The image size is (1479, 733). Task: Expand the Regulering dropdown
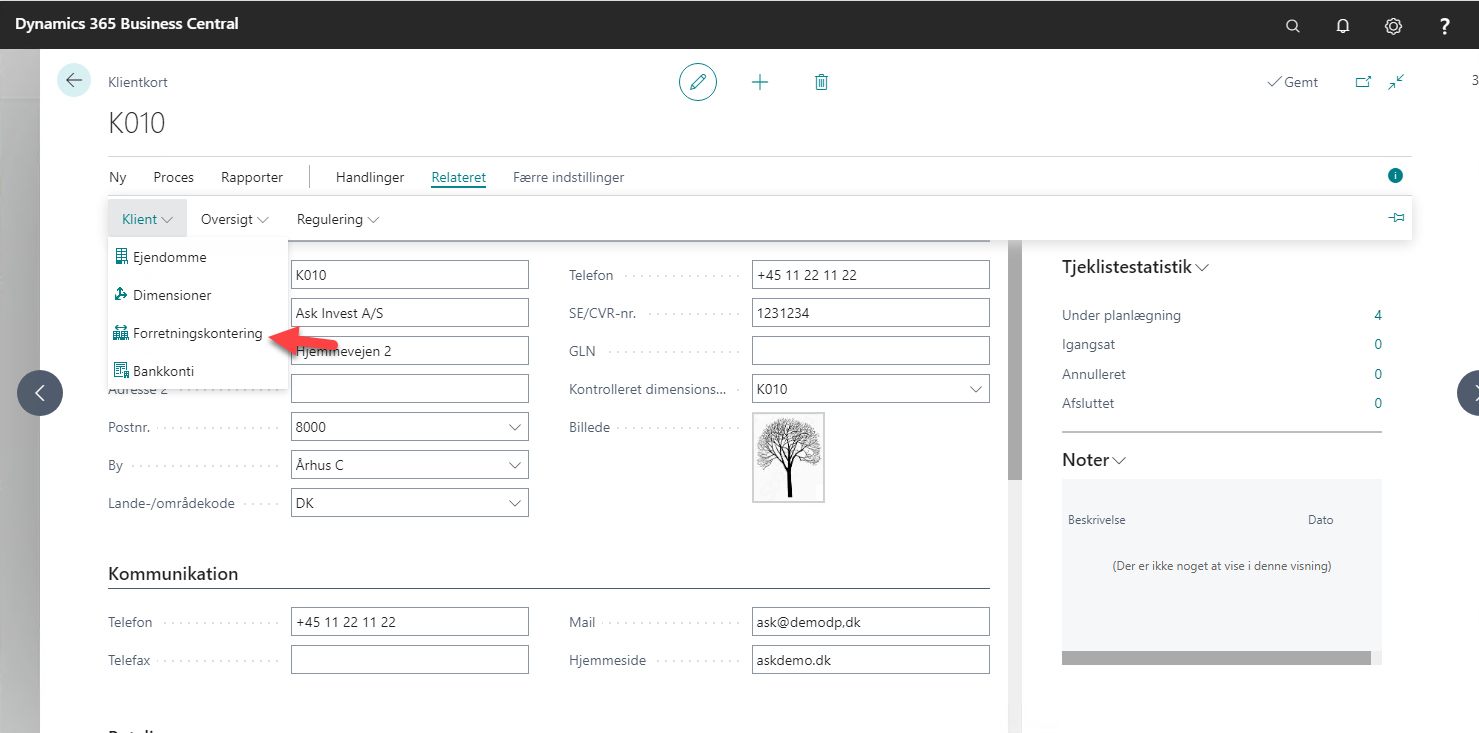(x=338, y=219)
